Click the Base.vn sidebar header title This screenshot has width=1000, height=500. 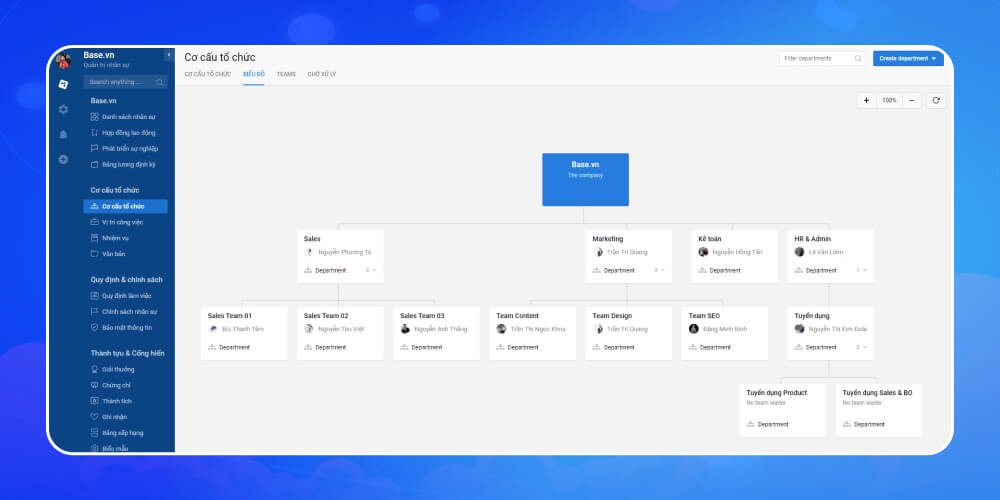(99, 55)
